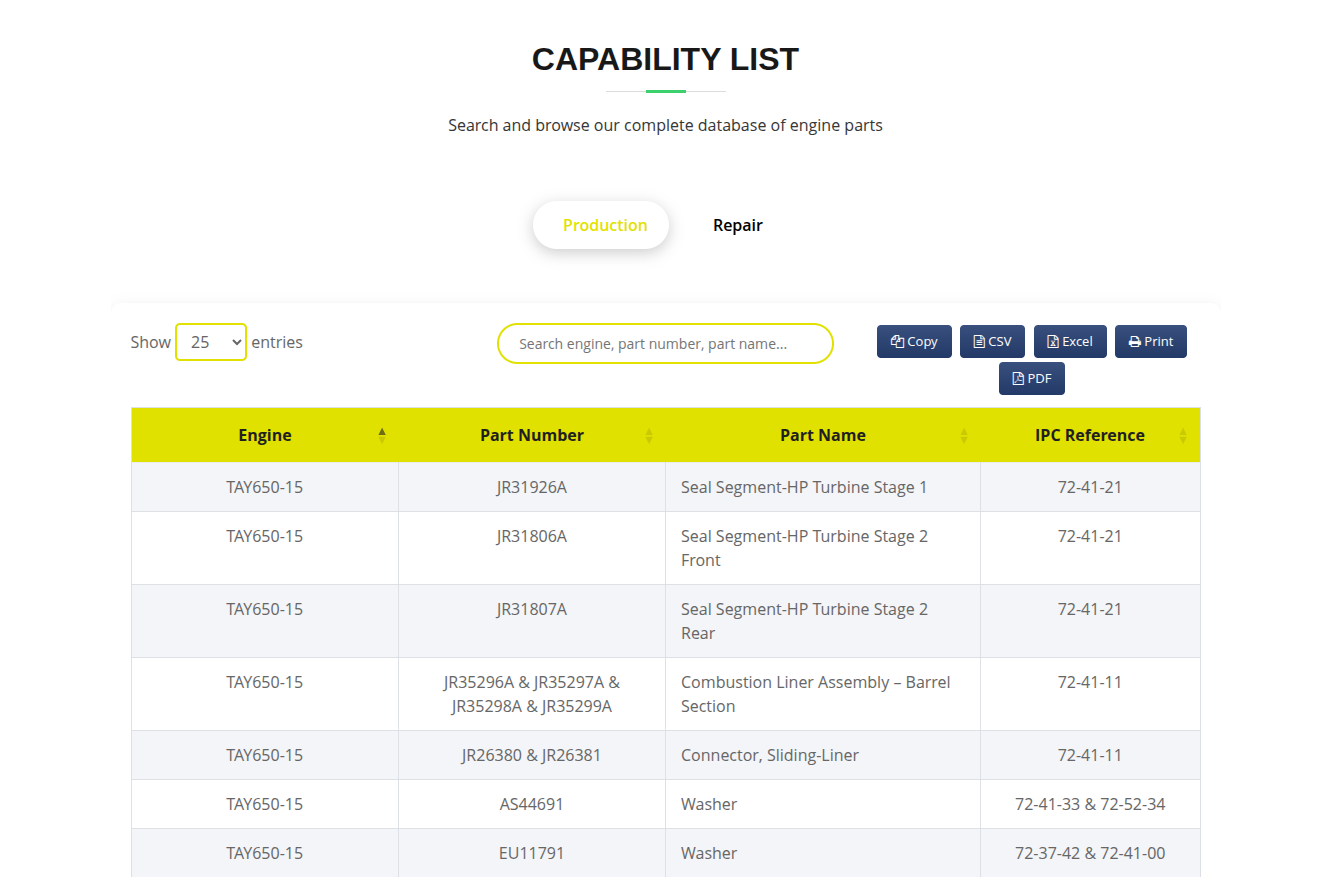
Task: Print the capability list
Action: pos(1151,341)
